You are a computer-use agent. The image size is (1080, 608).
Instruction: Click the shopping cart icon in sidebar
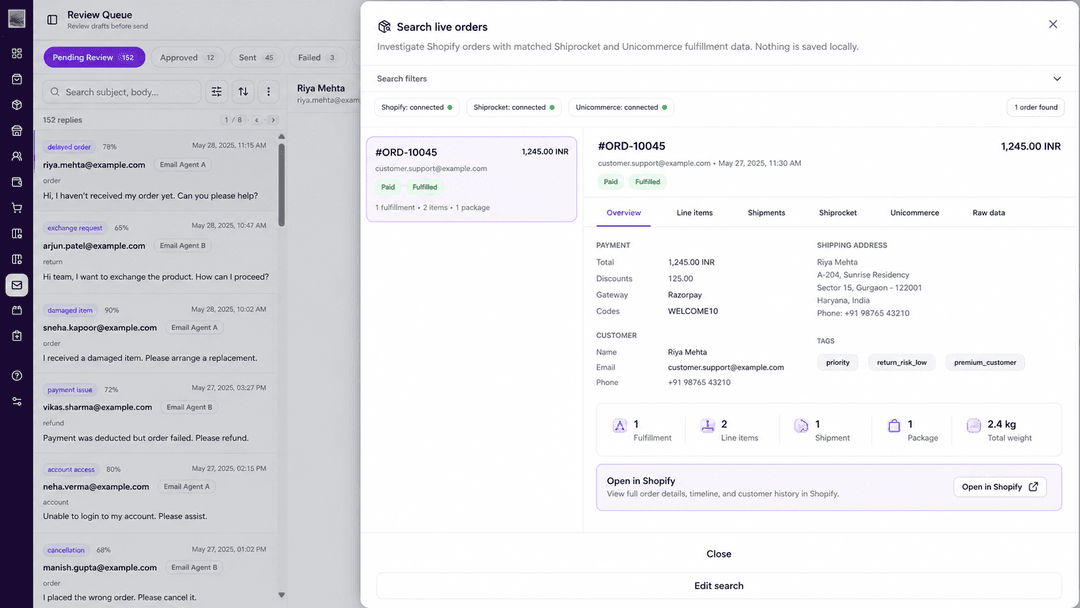click(17, 208)
